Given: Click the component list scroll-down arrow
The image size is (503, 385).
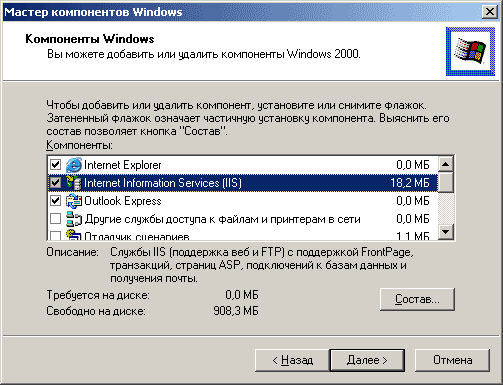Looking at the screenshot, I should coord(446,231).
